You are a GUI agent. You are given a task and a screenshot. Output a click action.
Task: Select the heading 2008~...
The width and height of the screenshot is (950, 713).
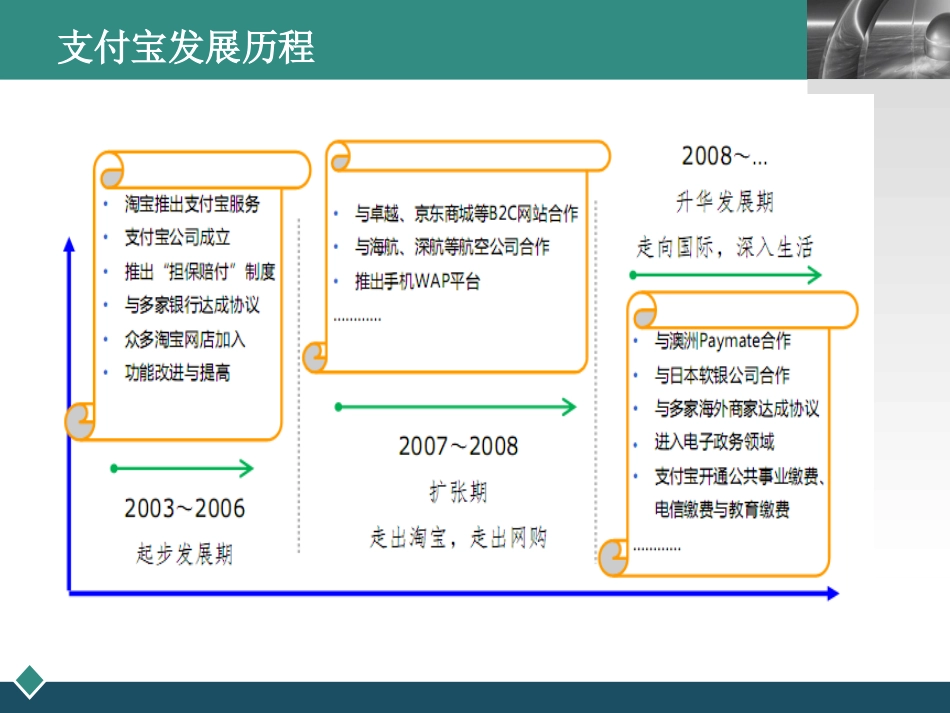coord(725,156)
